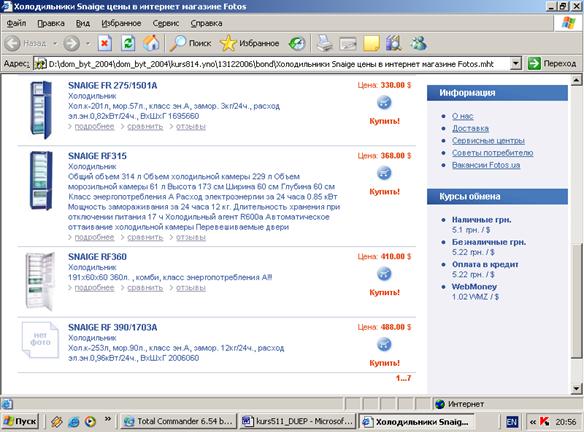Viewport: 584px width, 432px height.
Task: Expand the Back button history arrow
Action: click(55, 44)
